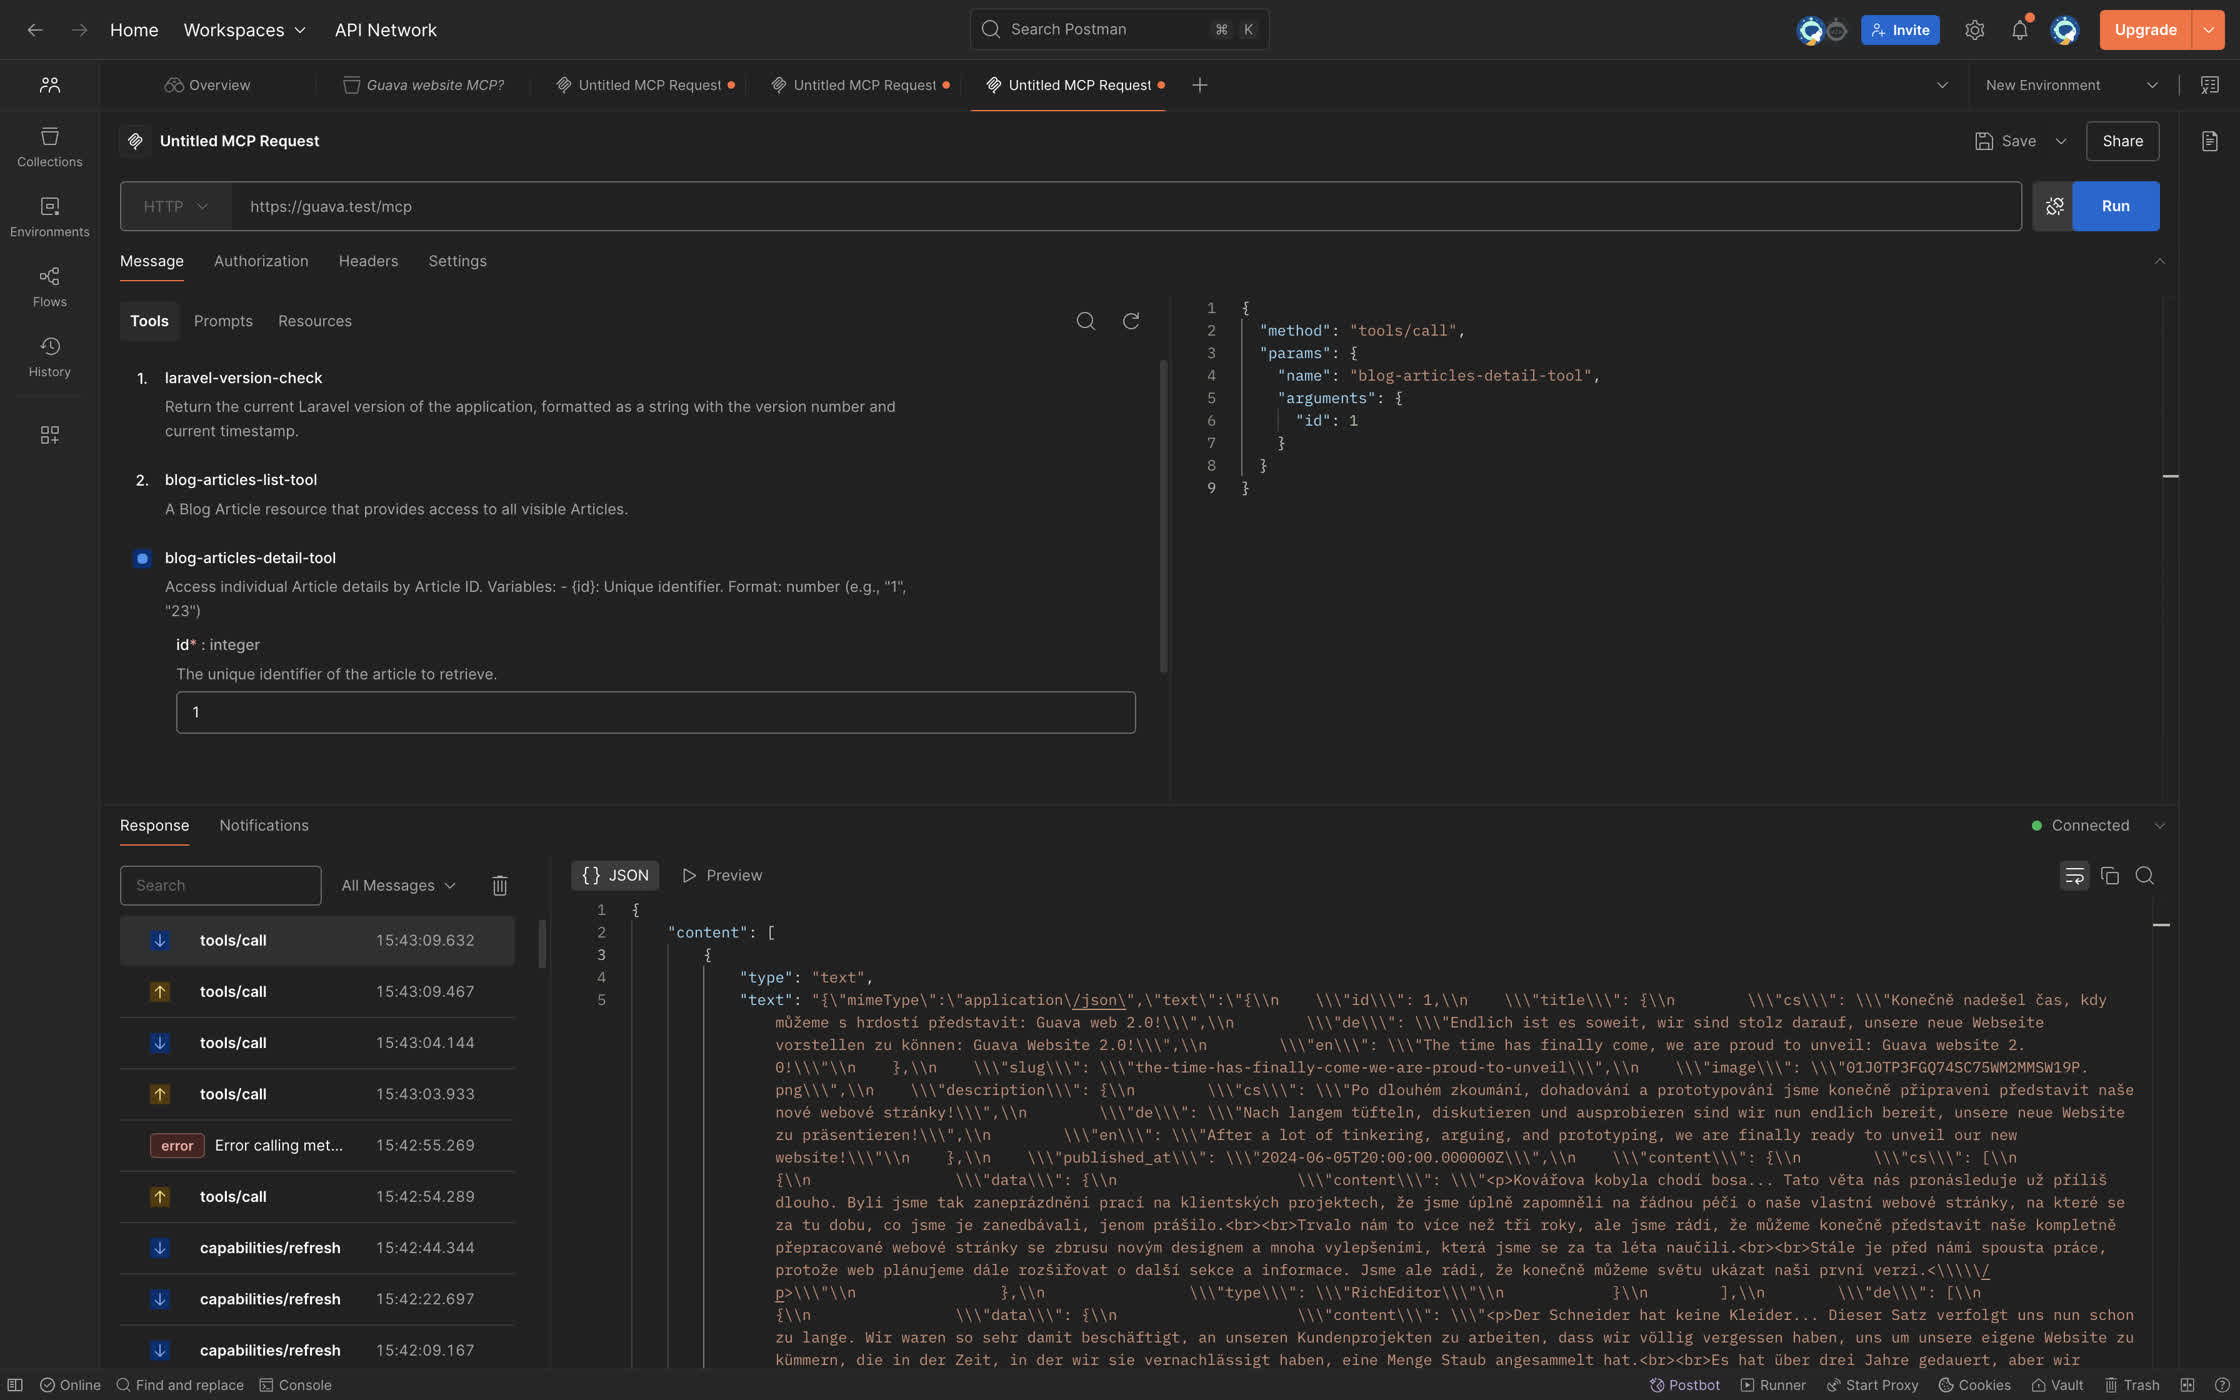This screenshot has height=1400, width=2240.
Task: Open the help icon in status bar
Action: click(x=2221, y=1385)
